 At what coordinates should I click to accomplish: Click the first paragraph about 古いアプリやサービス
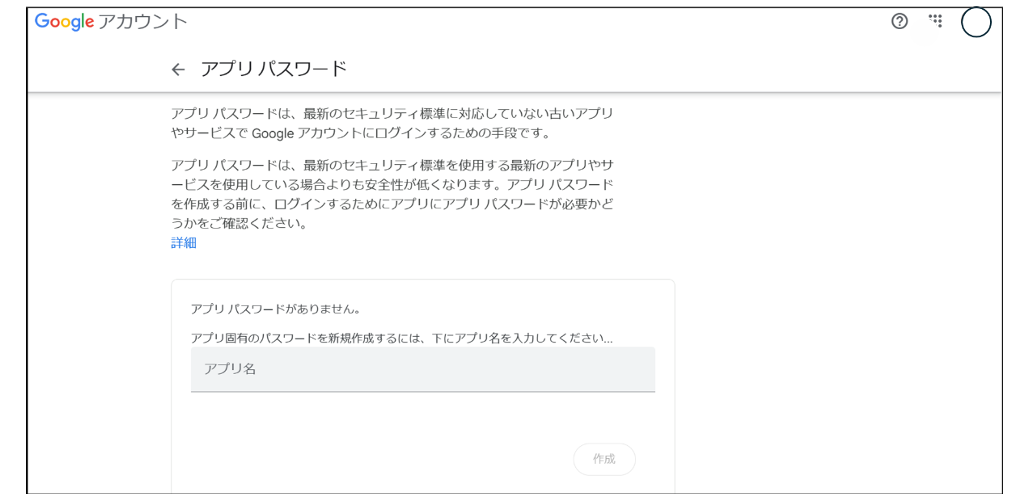coord(391,123)
